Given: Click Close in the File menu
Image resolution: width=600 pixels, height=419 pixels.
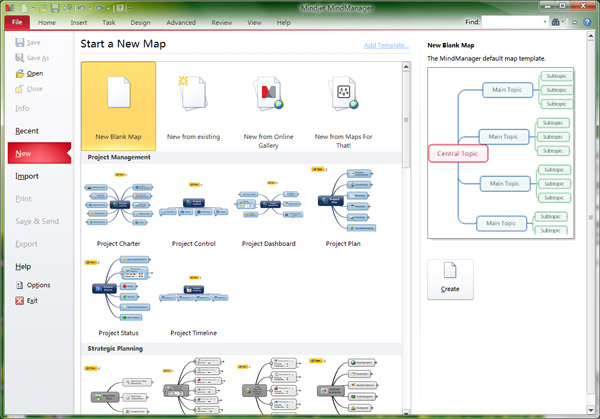Looking at the screenshot, I should [29, 89].
